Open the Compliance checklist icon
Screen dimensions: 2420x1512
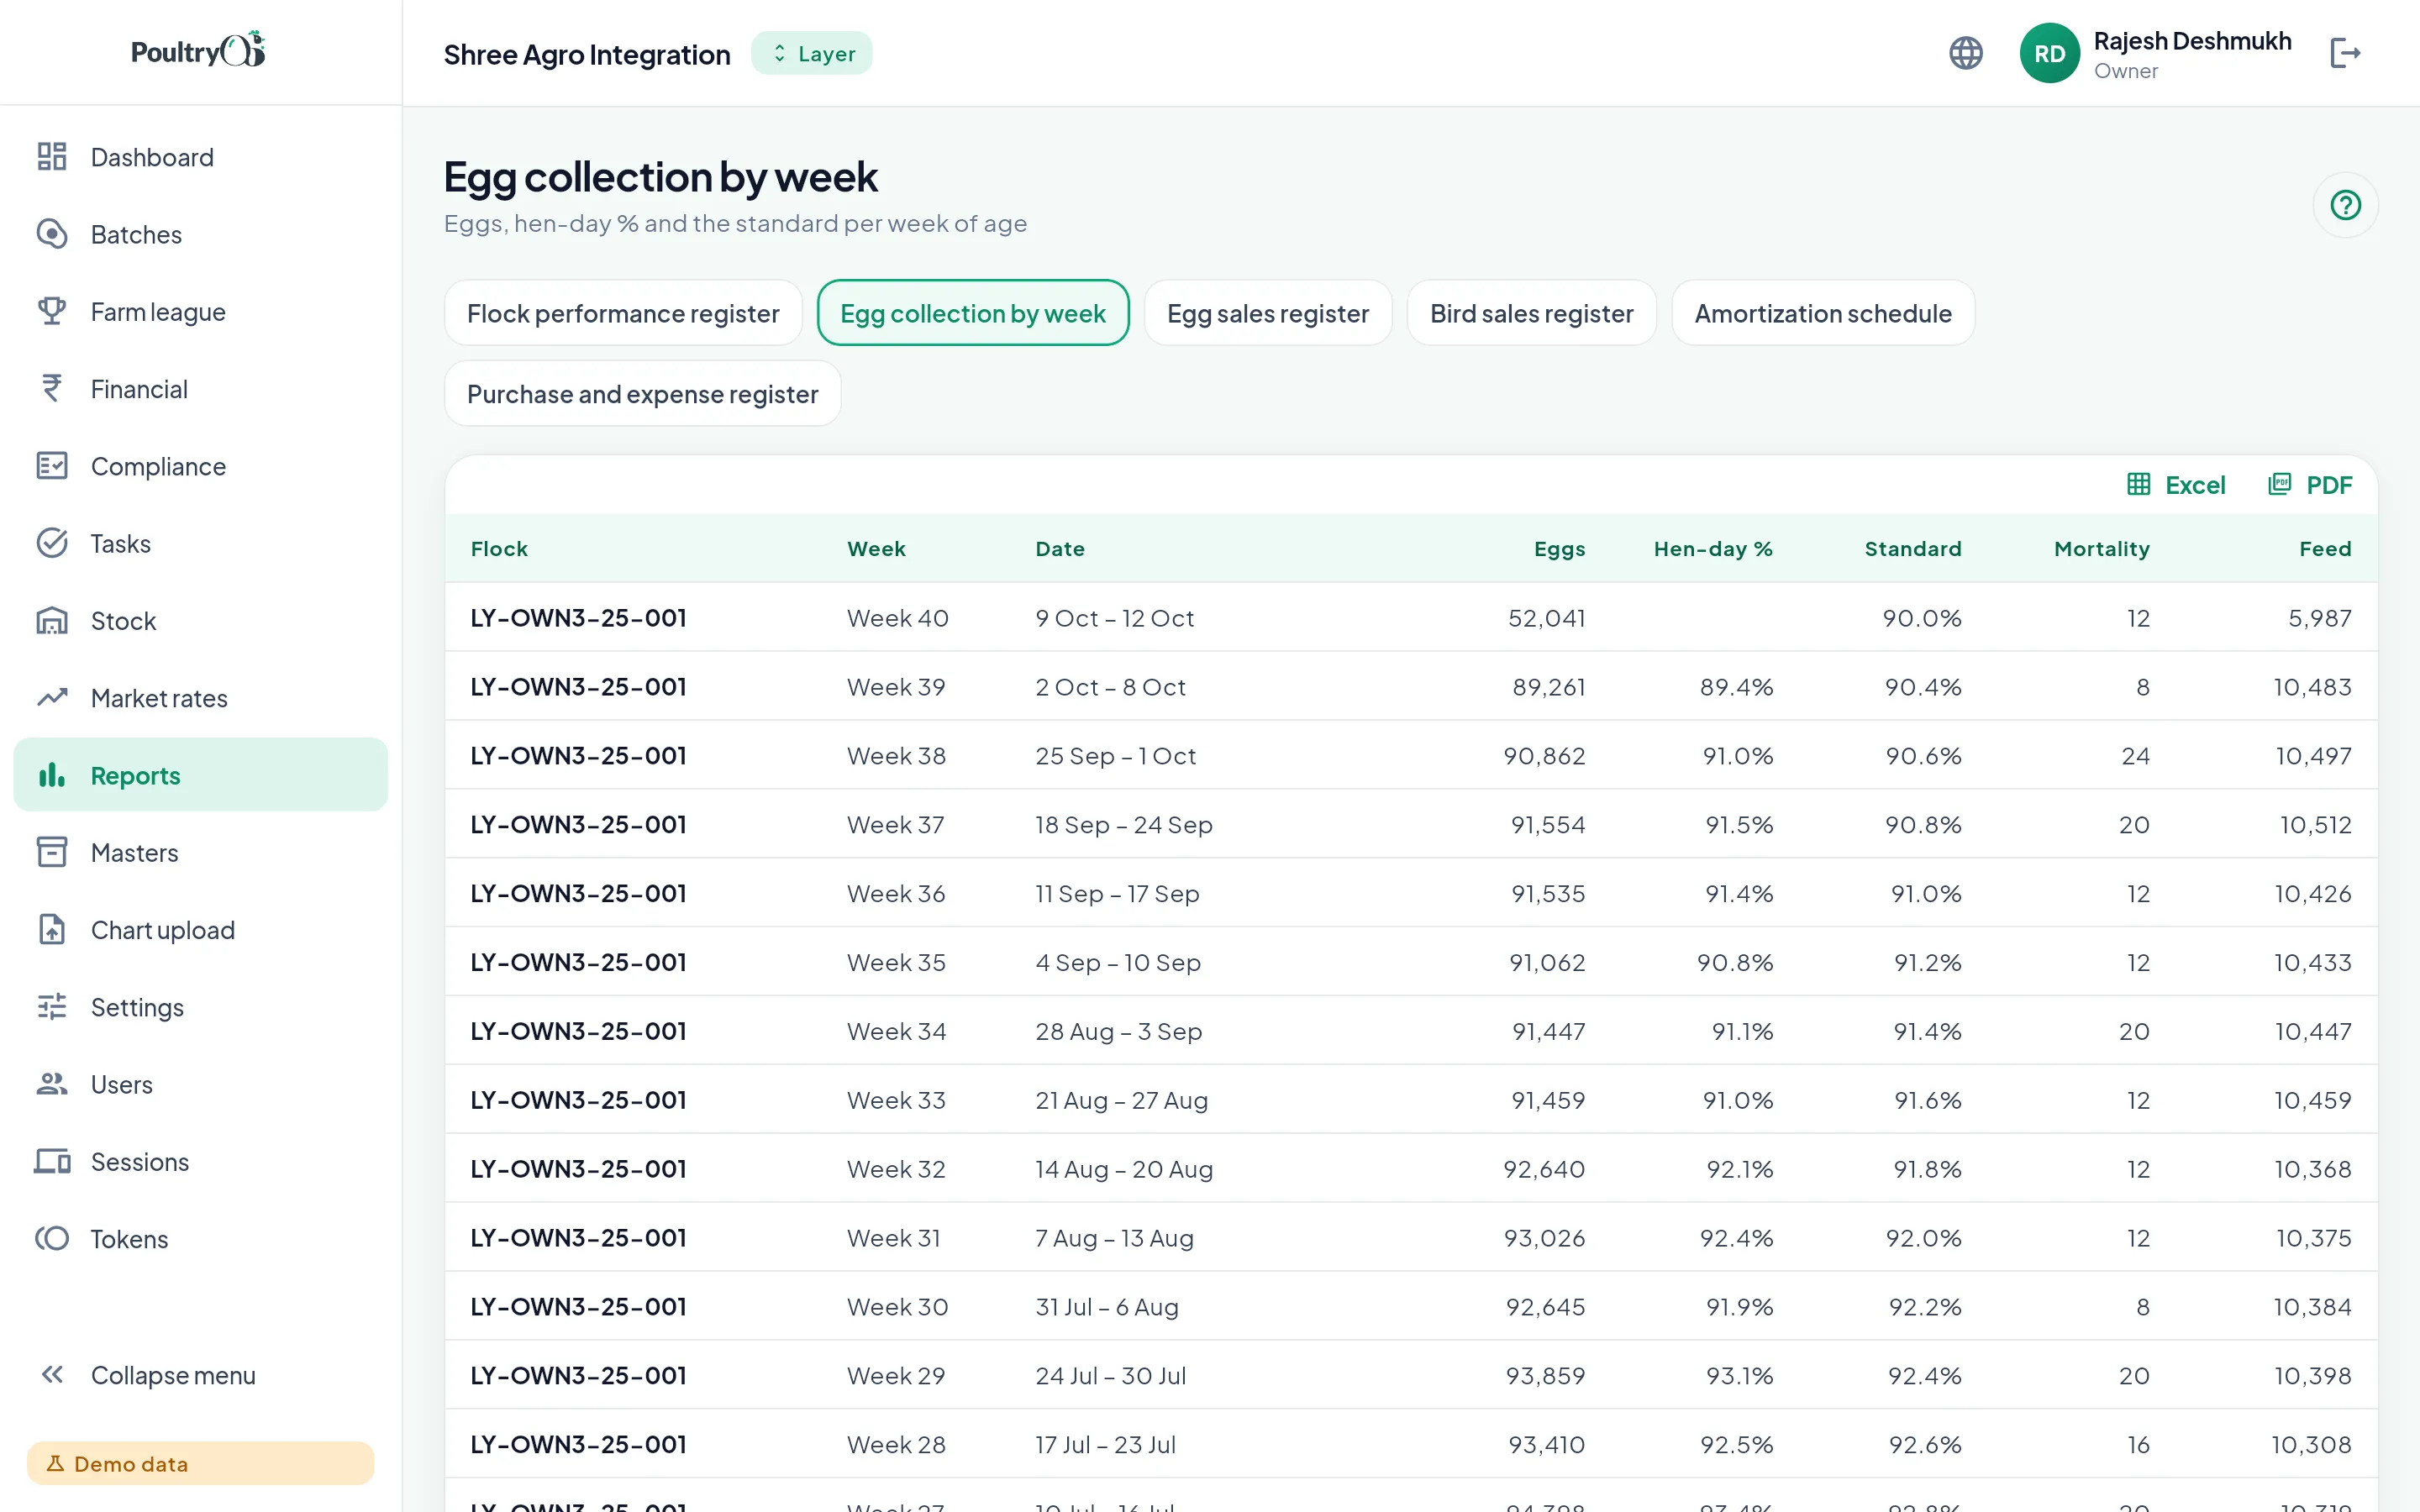pos(52,466)
